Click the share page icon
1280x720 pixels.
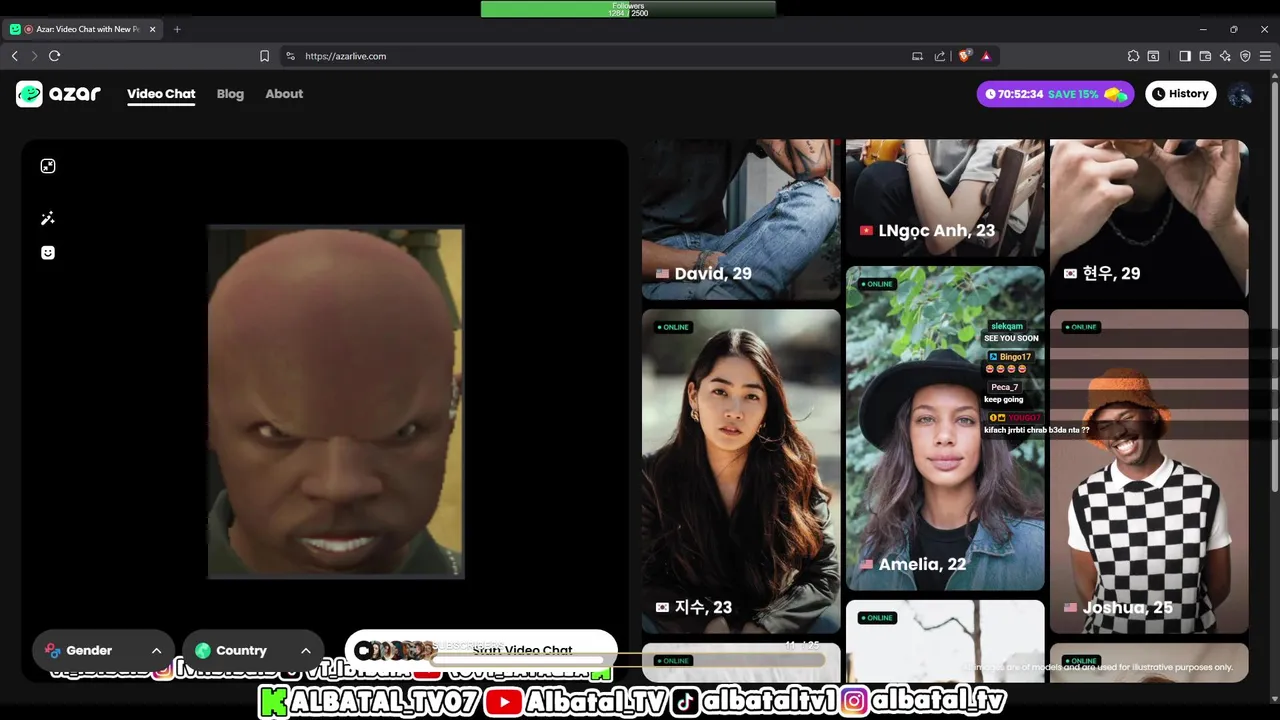[x=940, y=56]
